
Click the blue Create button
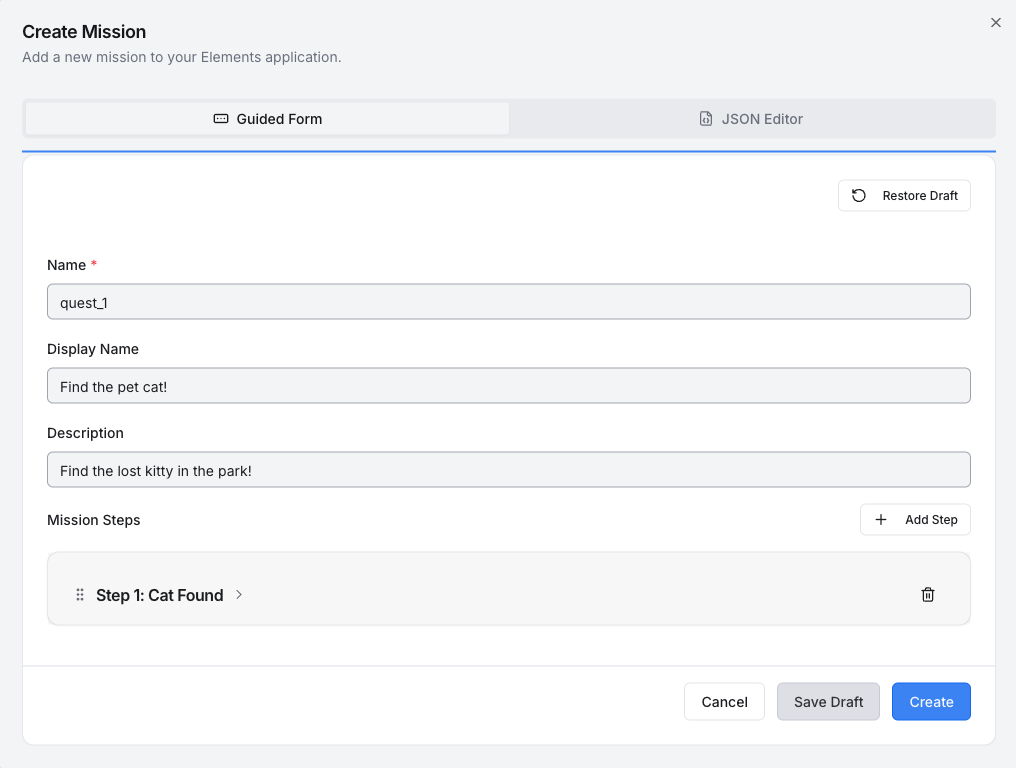[x=931, y=702]
